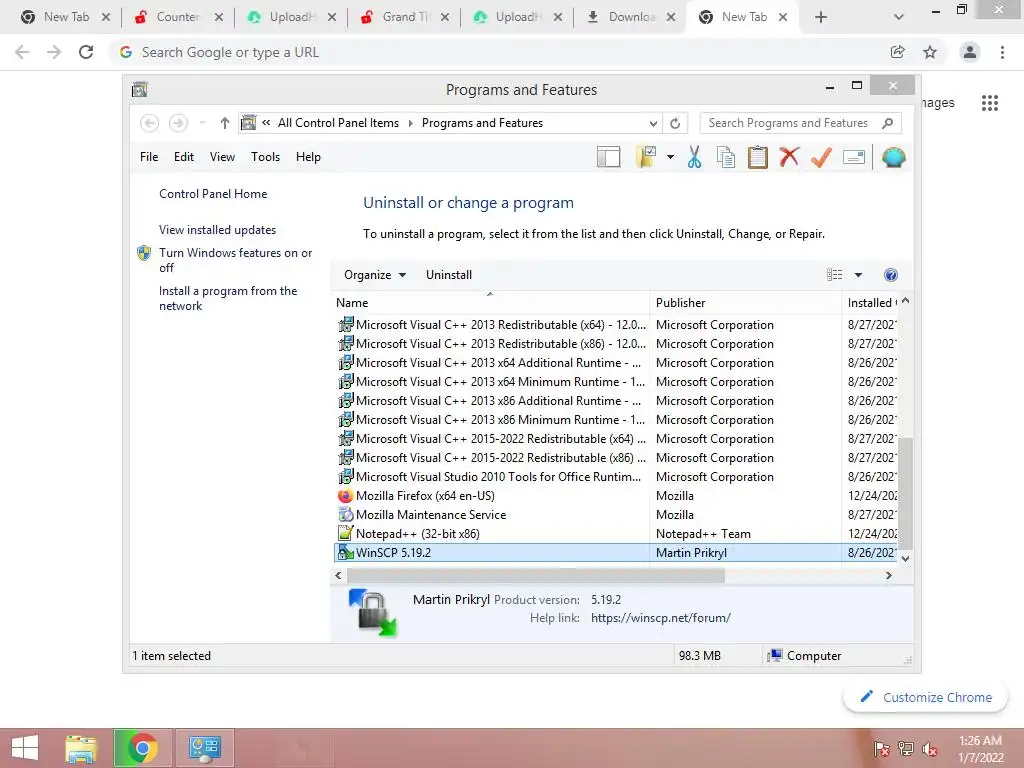Click Chrome share page icon
The image size is (1024, 768).
(897, 52)
